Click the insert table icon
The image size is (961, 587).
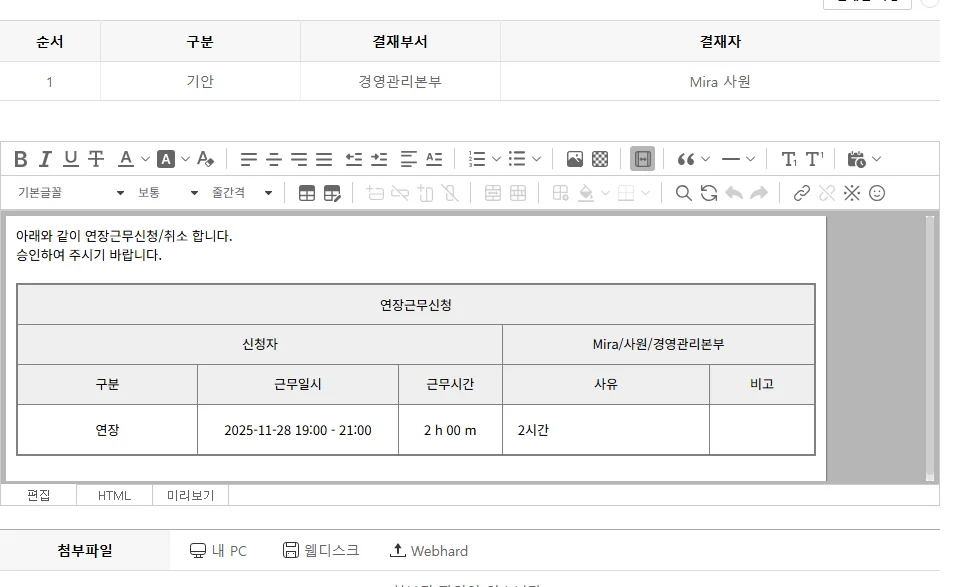307,193
